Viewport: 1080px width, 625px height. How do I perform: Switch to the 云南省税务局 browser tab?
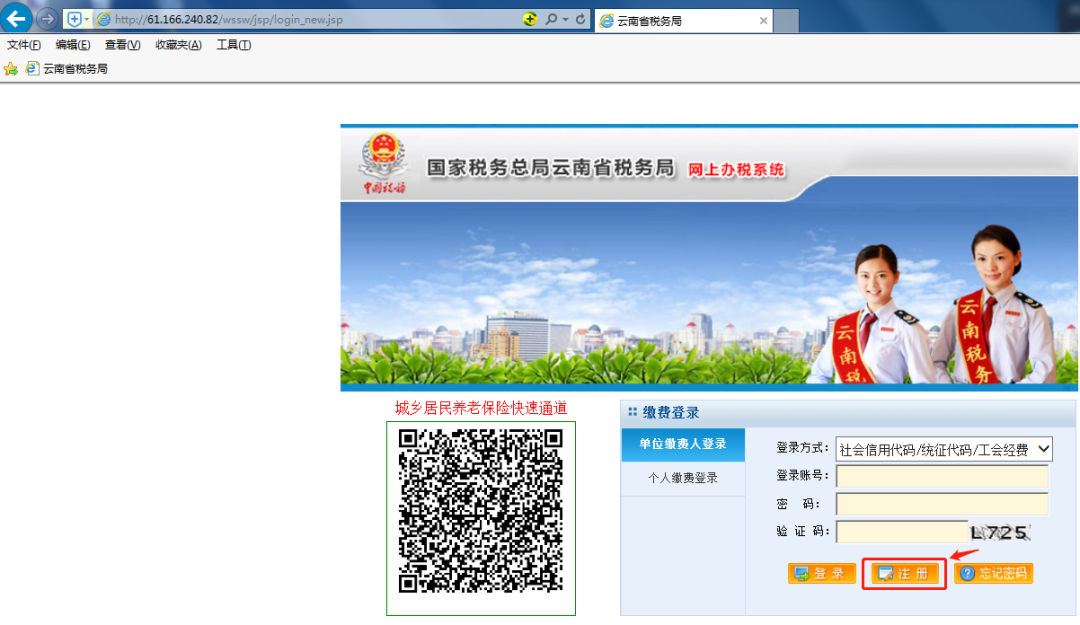683,21
